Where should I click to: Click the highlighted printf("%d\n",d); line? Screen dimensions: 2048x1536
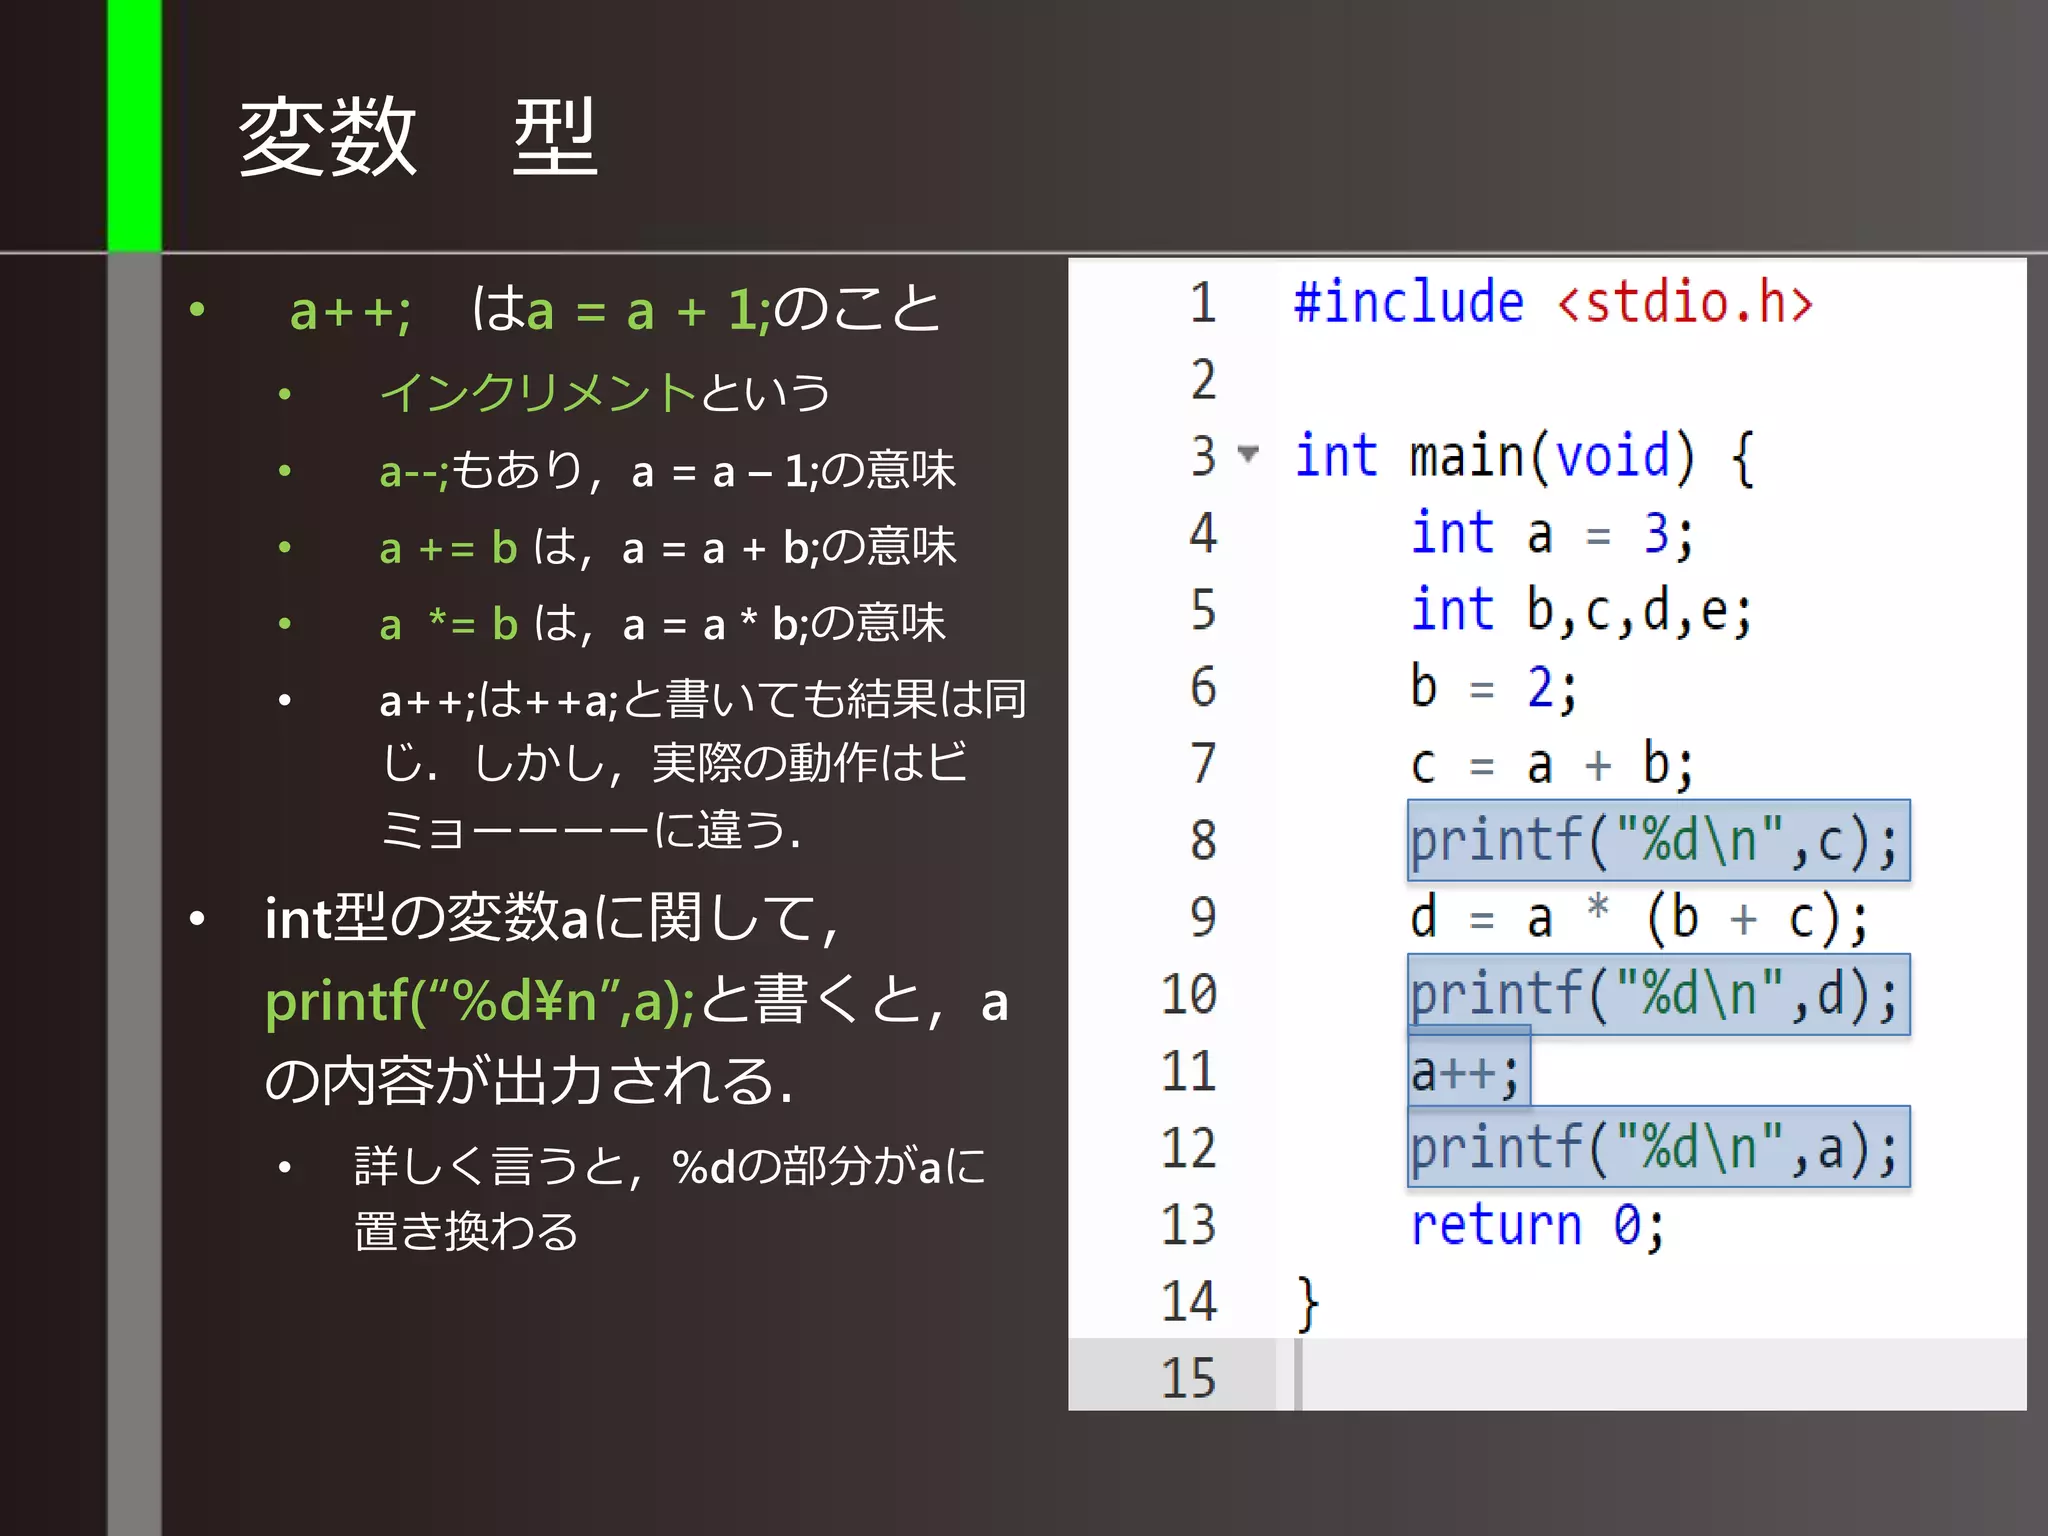1658,995
